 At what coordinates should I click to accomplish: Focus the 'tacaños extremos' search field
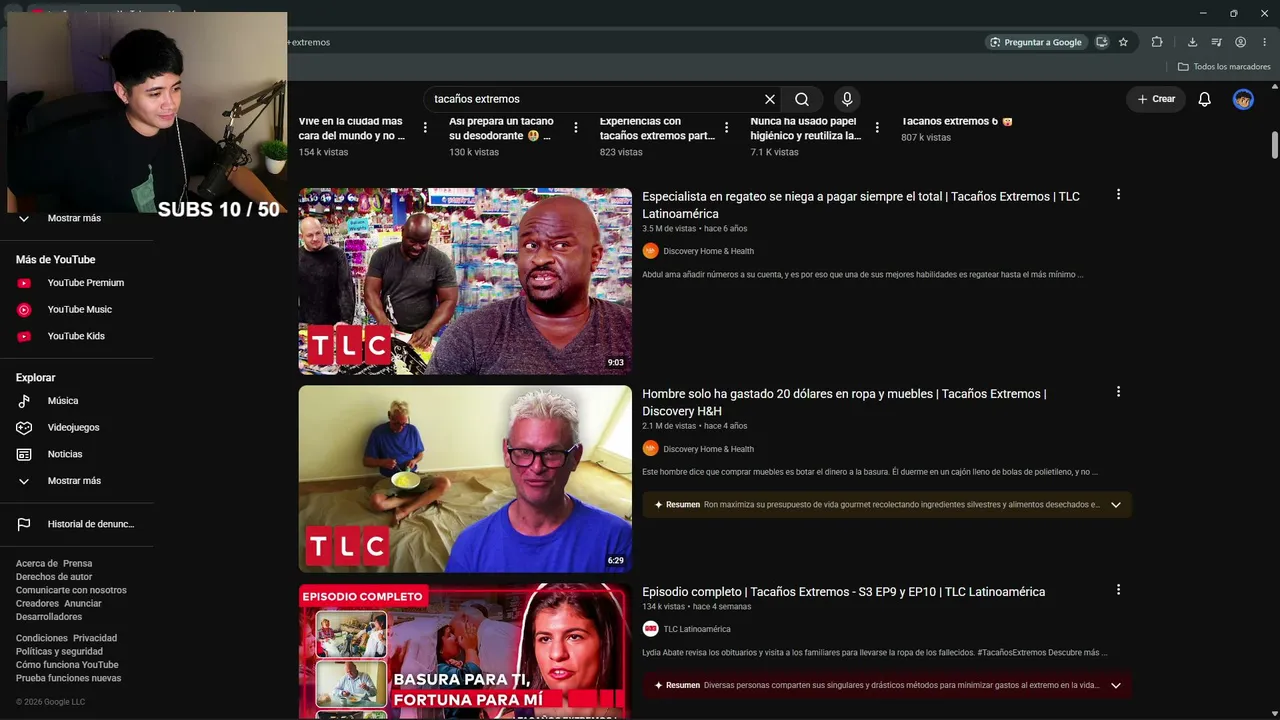[x=595, y=99]
